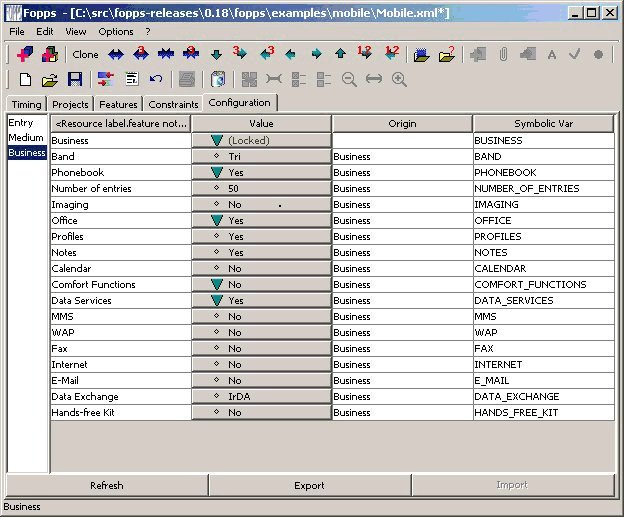Viewport: 624px width, 517px height.
Task: Click the plain teal left arrow icon
Action: [x=291, y=54]
